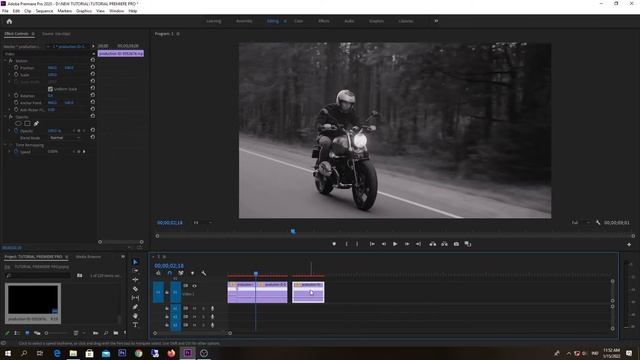The height and width of the screenshot is (360, 640).
Task: Collapse Motion effect group
Action: pos(6,60)
